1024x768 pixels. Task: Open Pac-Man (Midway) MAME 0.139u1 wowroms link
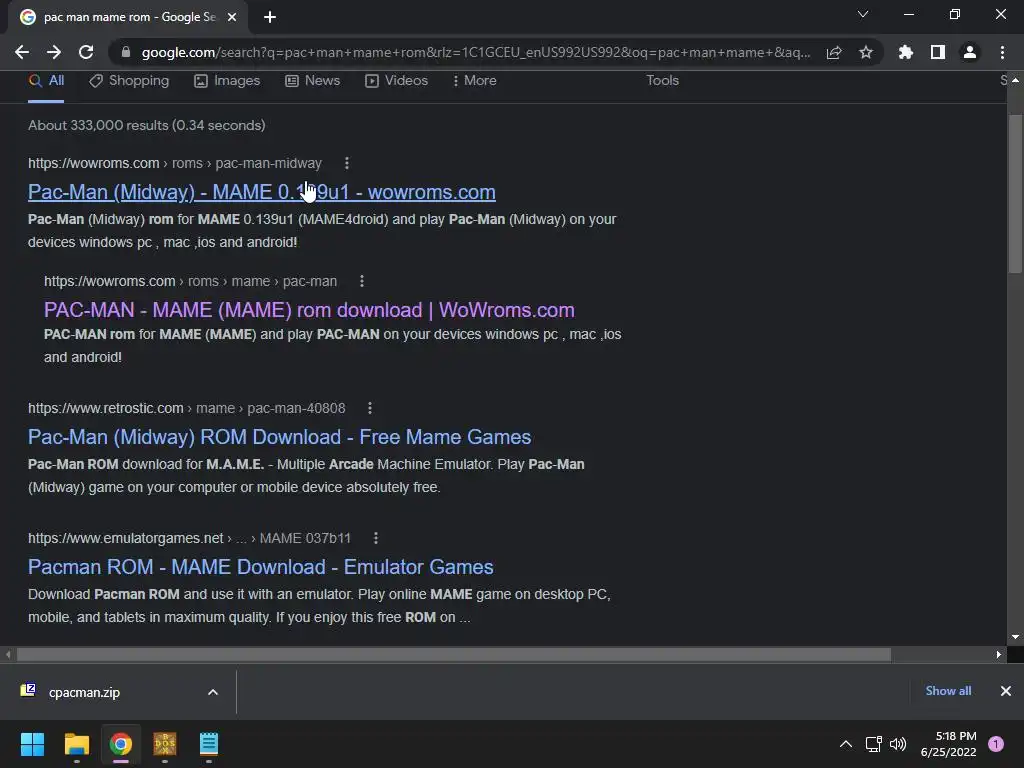click(261, 192)
